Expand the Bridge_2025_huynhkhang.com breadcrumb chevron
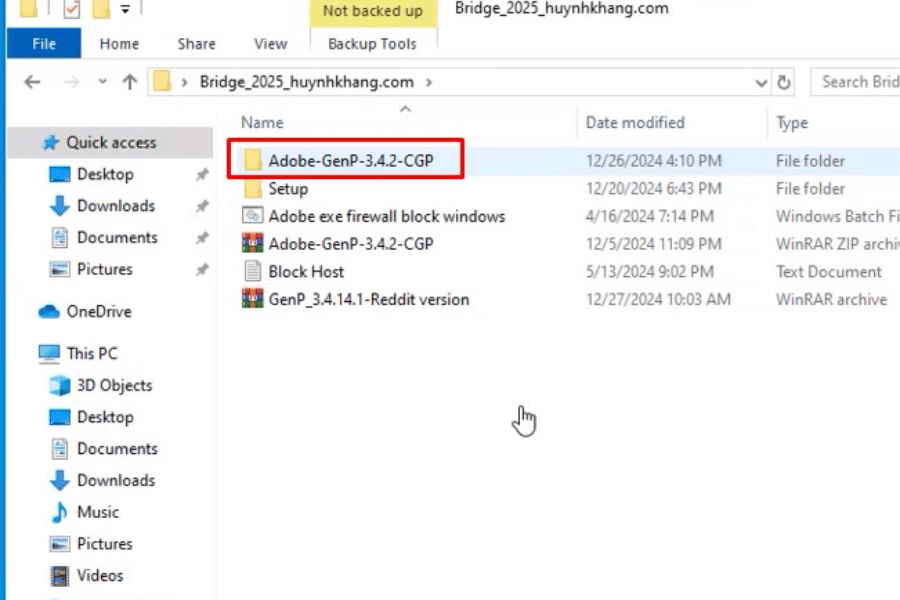Screen dimensions: 900x600 429,83
